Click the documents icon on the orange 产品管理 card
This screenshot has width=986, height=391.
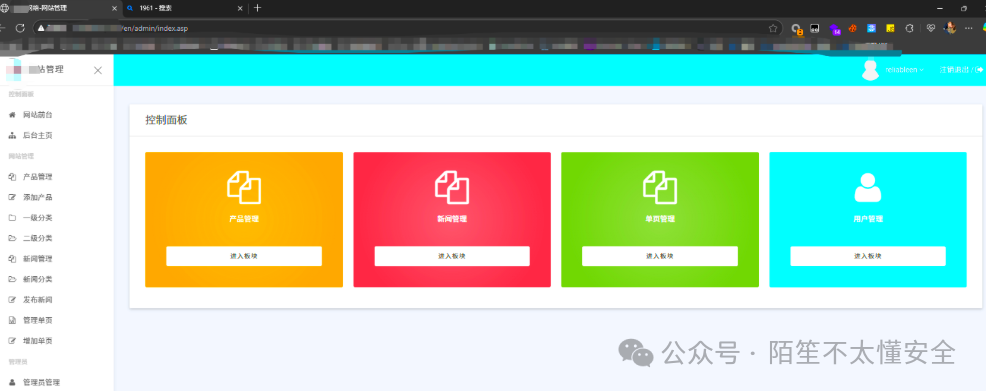coord(244,187)
